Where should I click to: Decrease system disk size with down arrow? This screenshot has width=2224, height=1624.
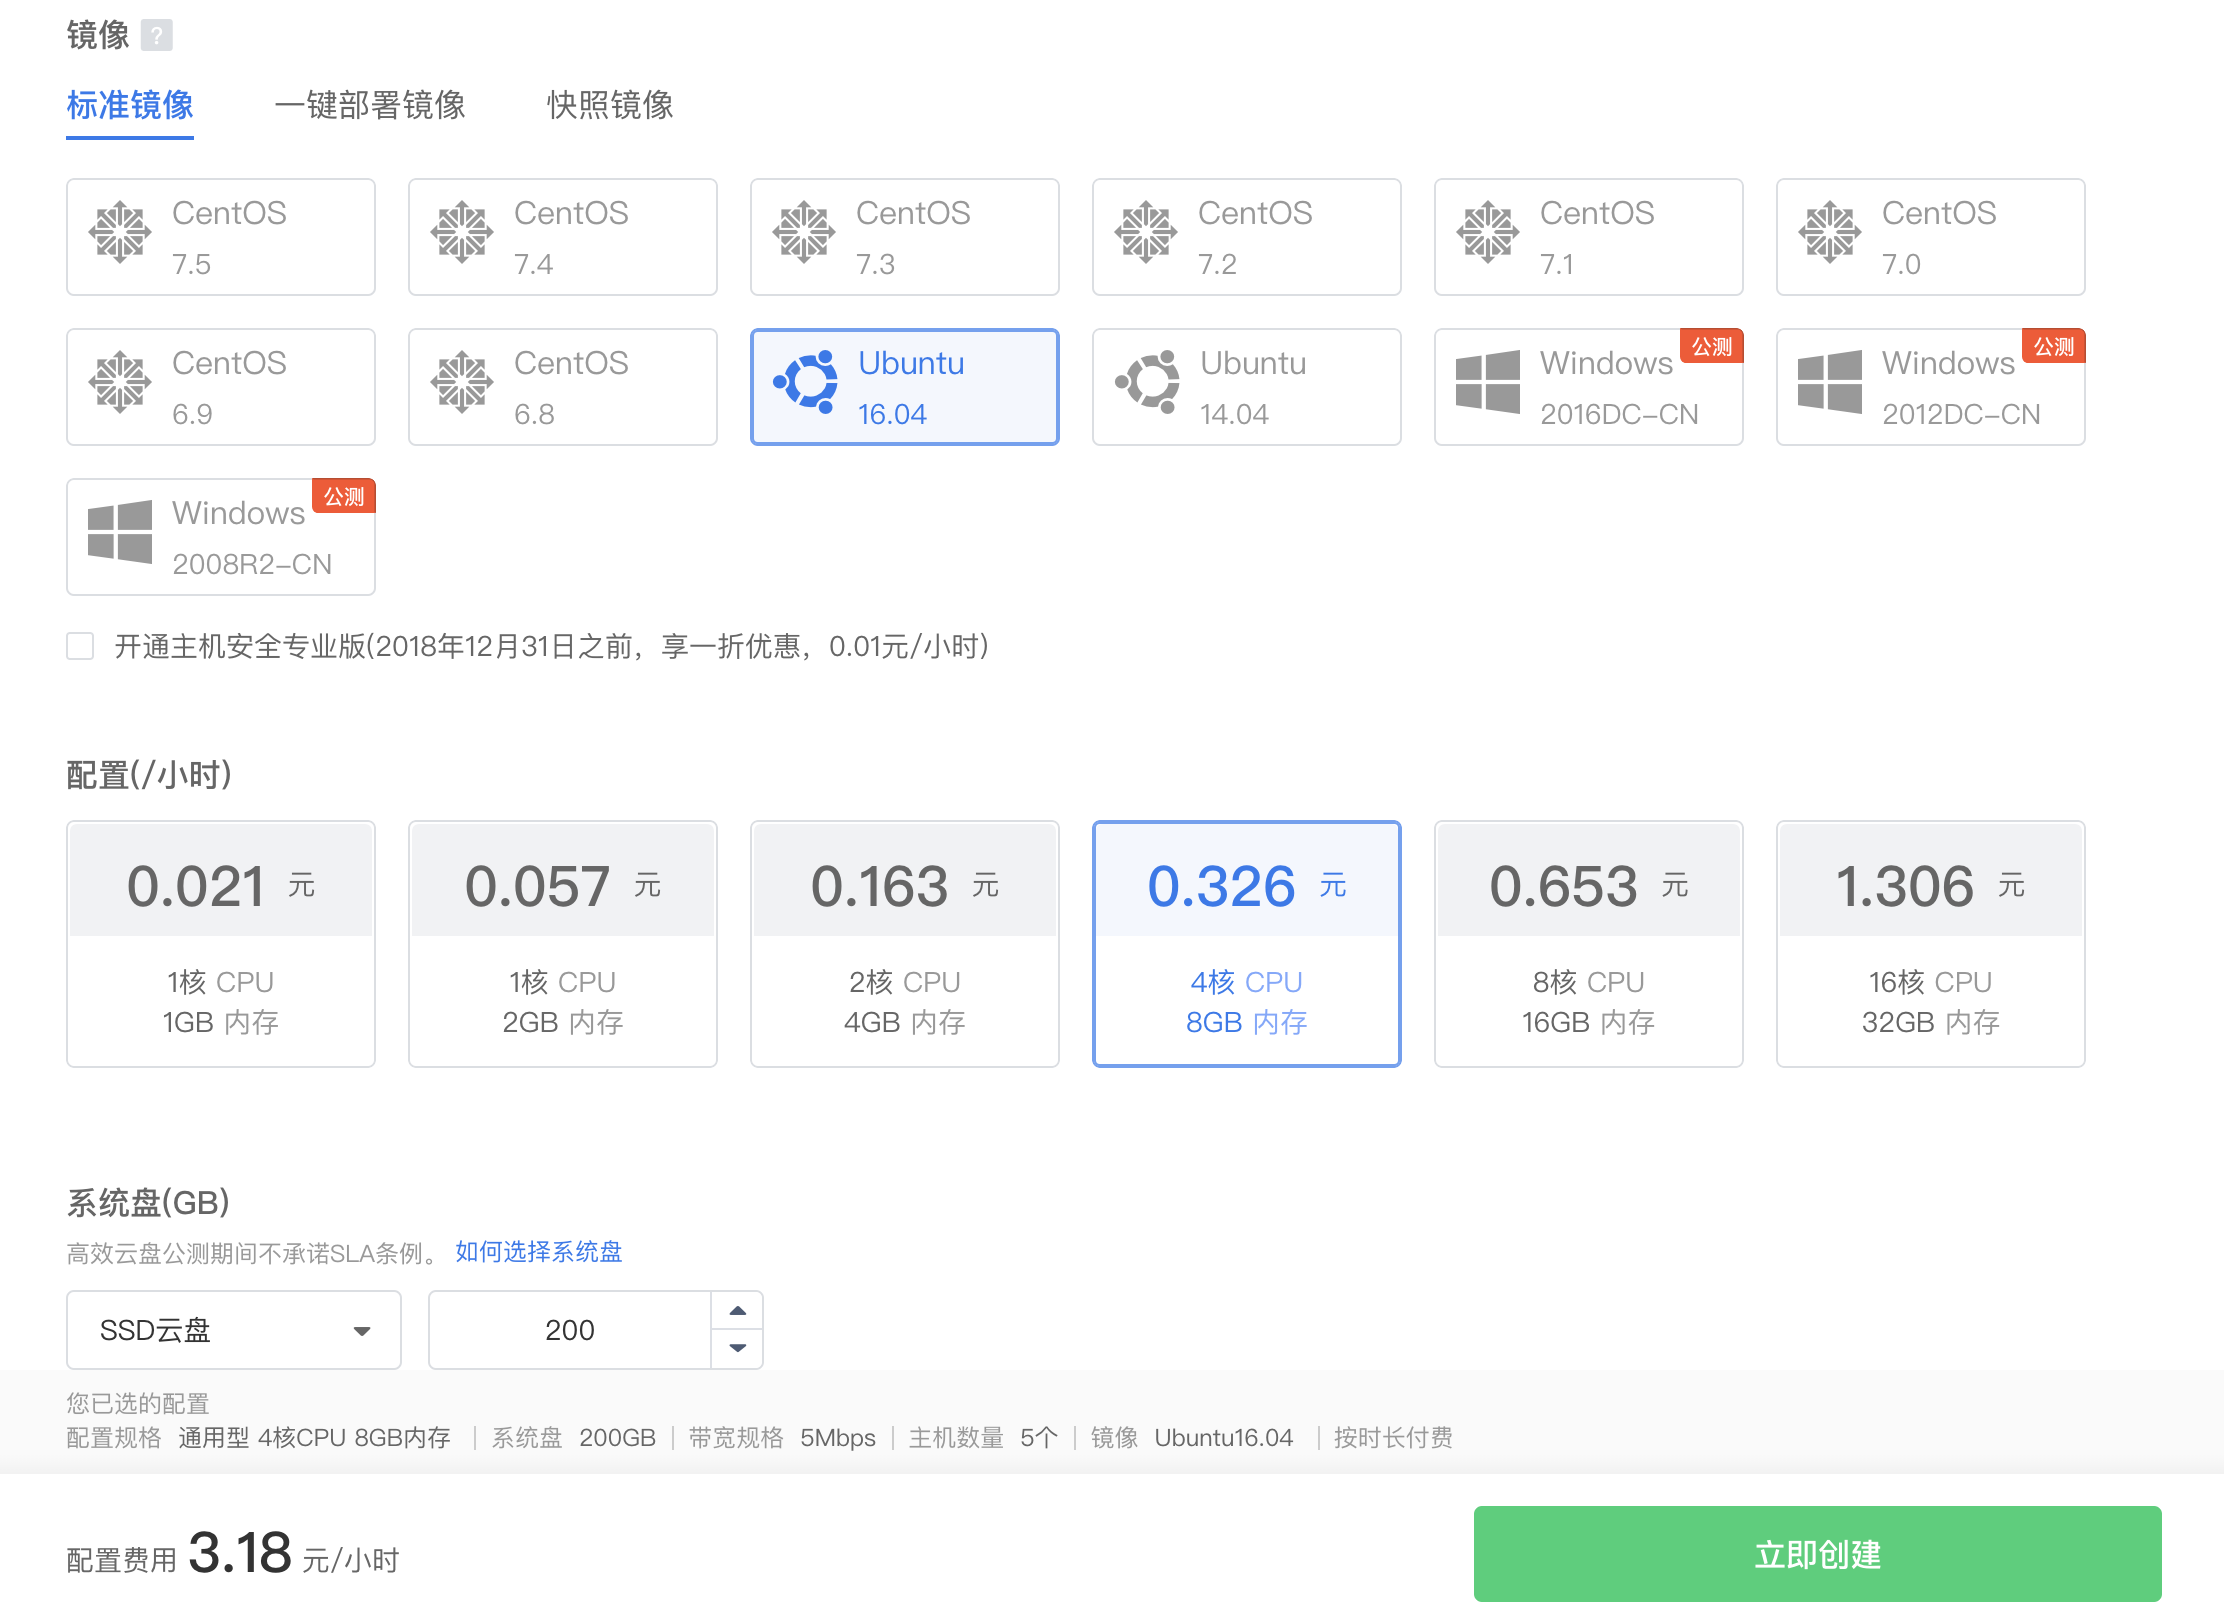click(738, 1348)
